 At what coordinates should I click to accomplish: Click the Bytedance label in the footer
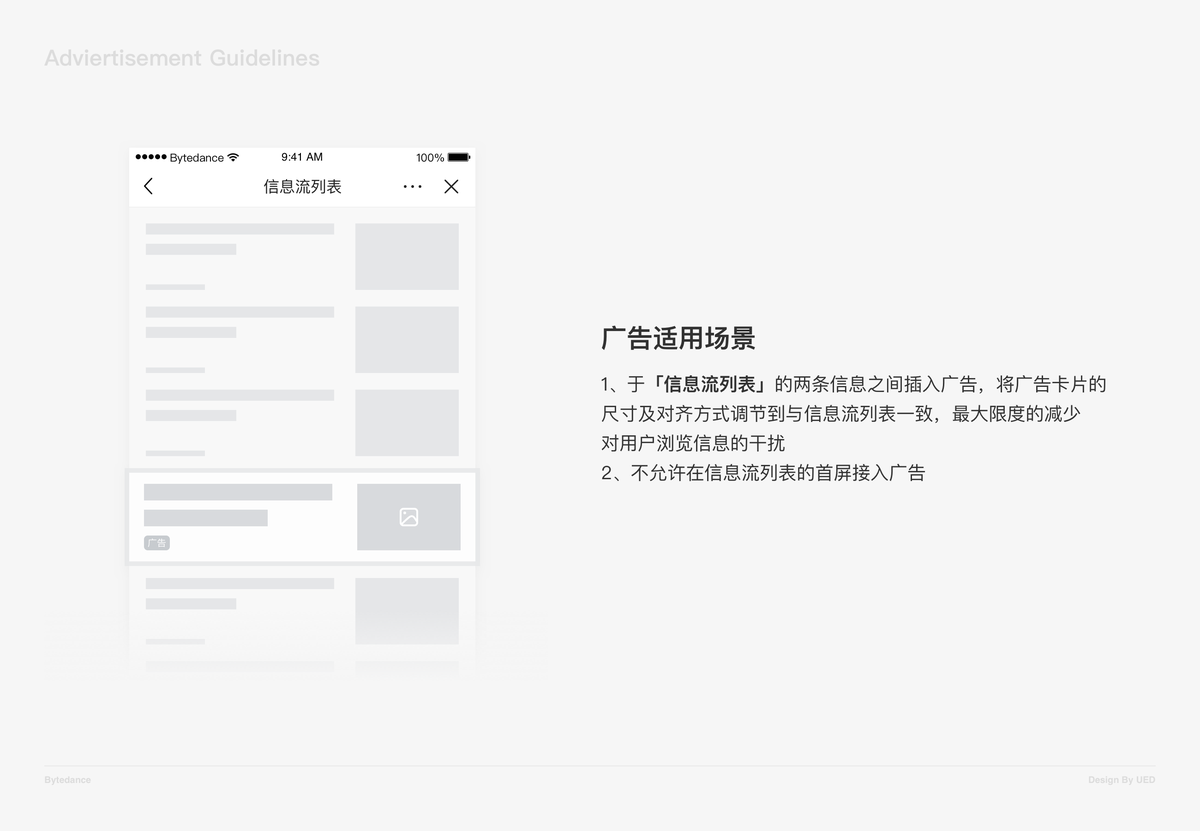(x=66, y=780)
